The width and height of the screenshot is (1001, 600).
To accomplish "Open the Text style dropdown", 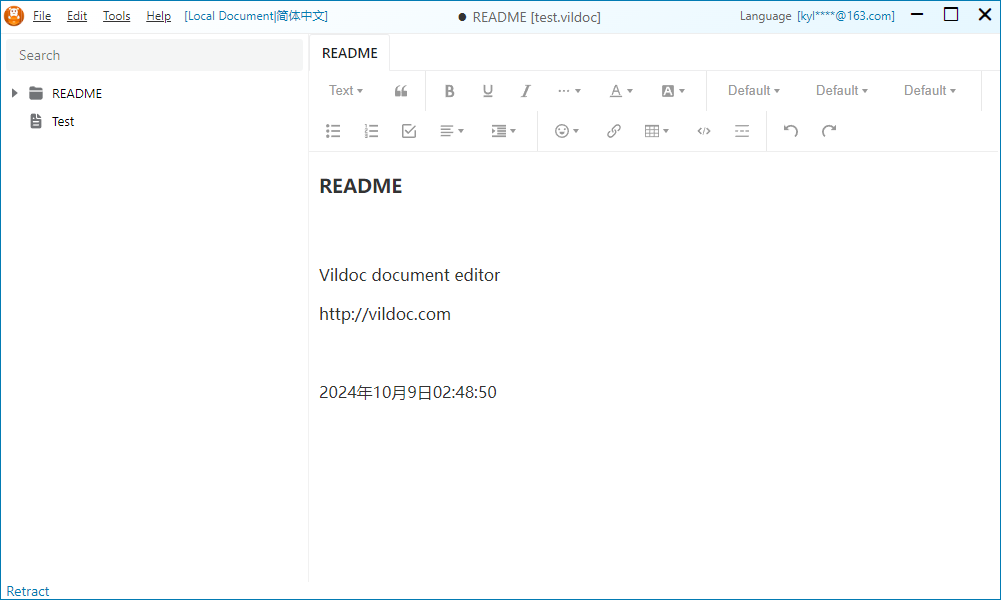I will 346,91.
